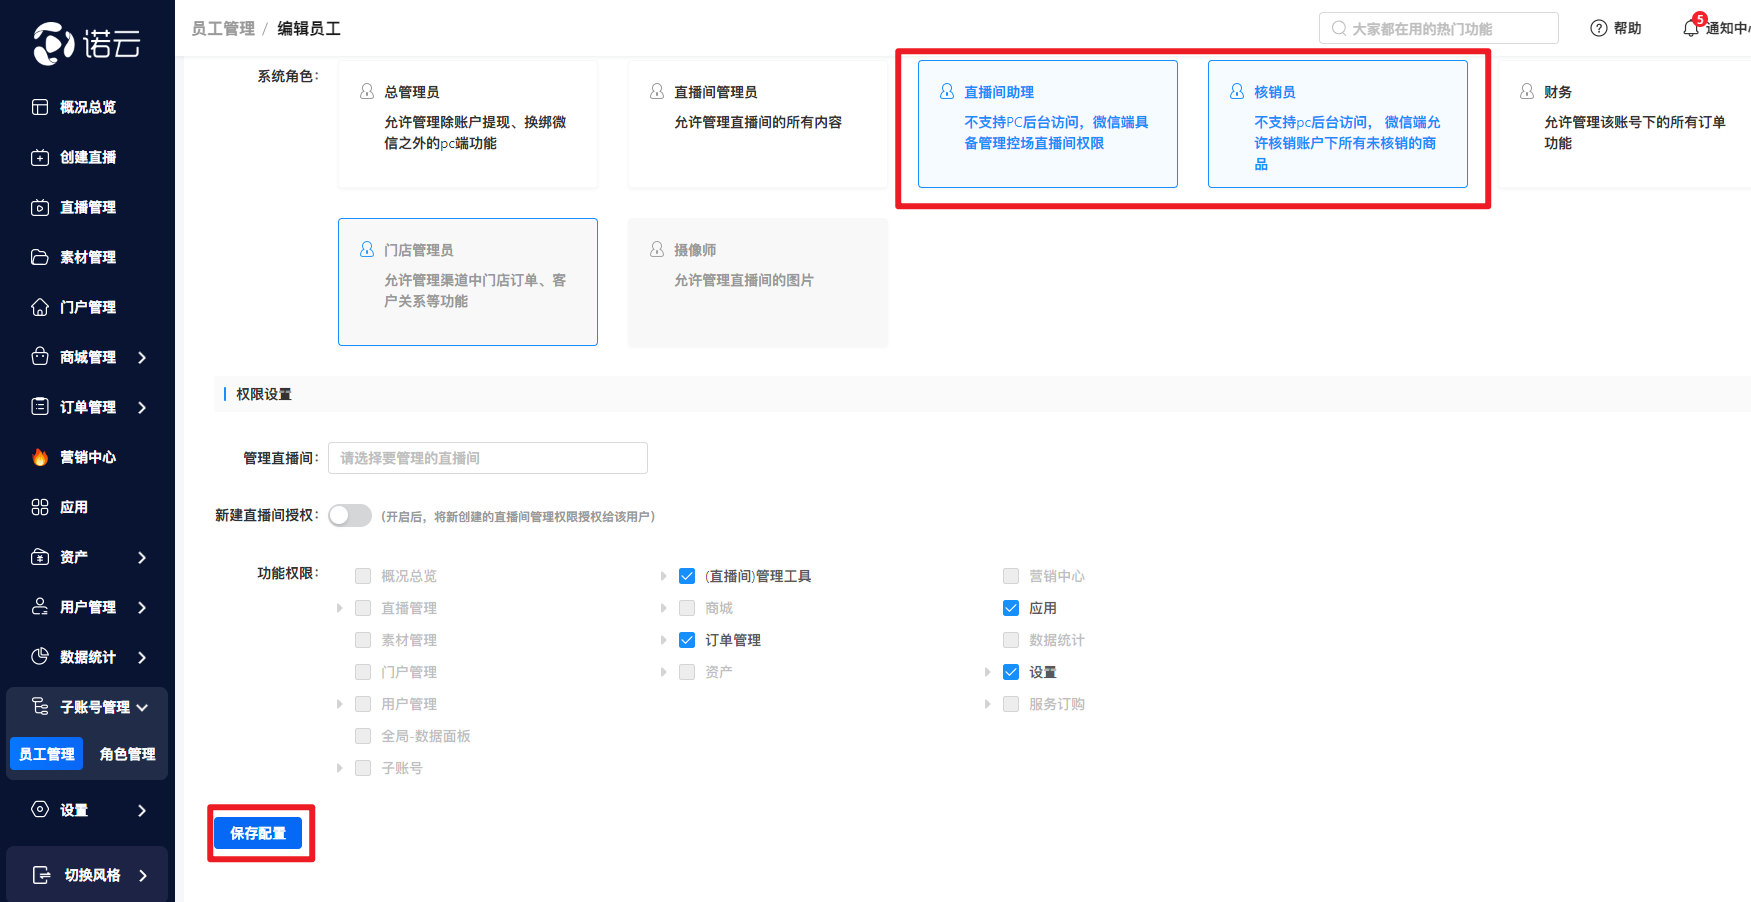
Task: Click the 营销中心 flame icon
Action: (x=40, y=457)
